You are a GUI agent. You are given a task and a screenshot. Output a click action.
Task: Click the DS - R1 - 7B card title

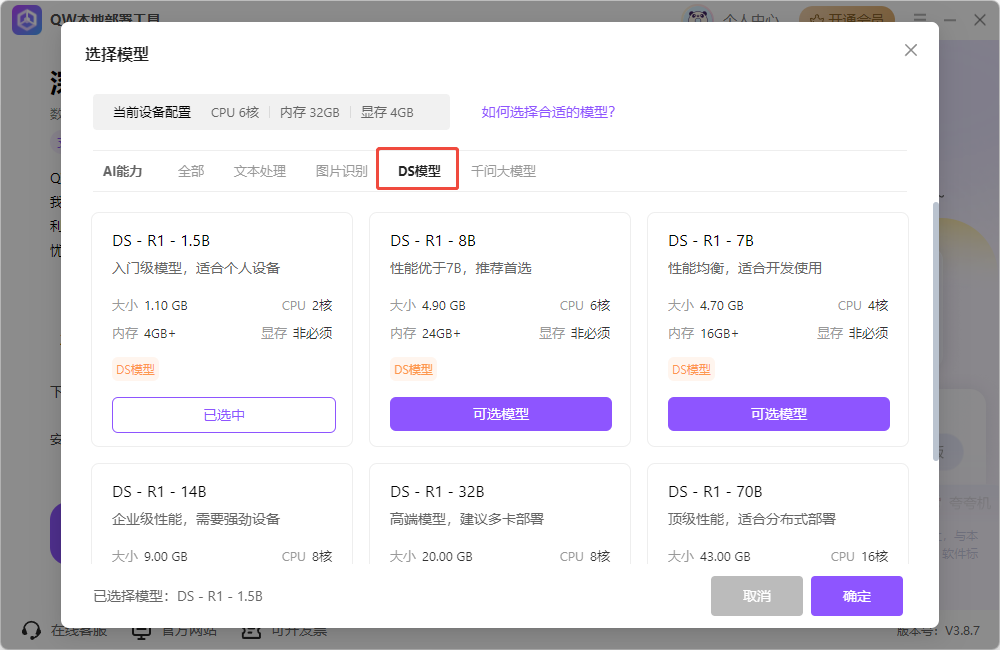click(711, 240)
